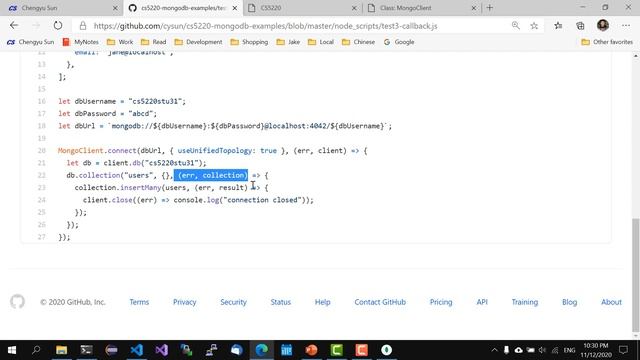Switch to the Class: MongoClient tab

point(421,8)
